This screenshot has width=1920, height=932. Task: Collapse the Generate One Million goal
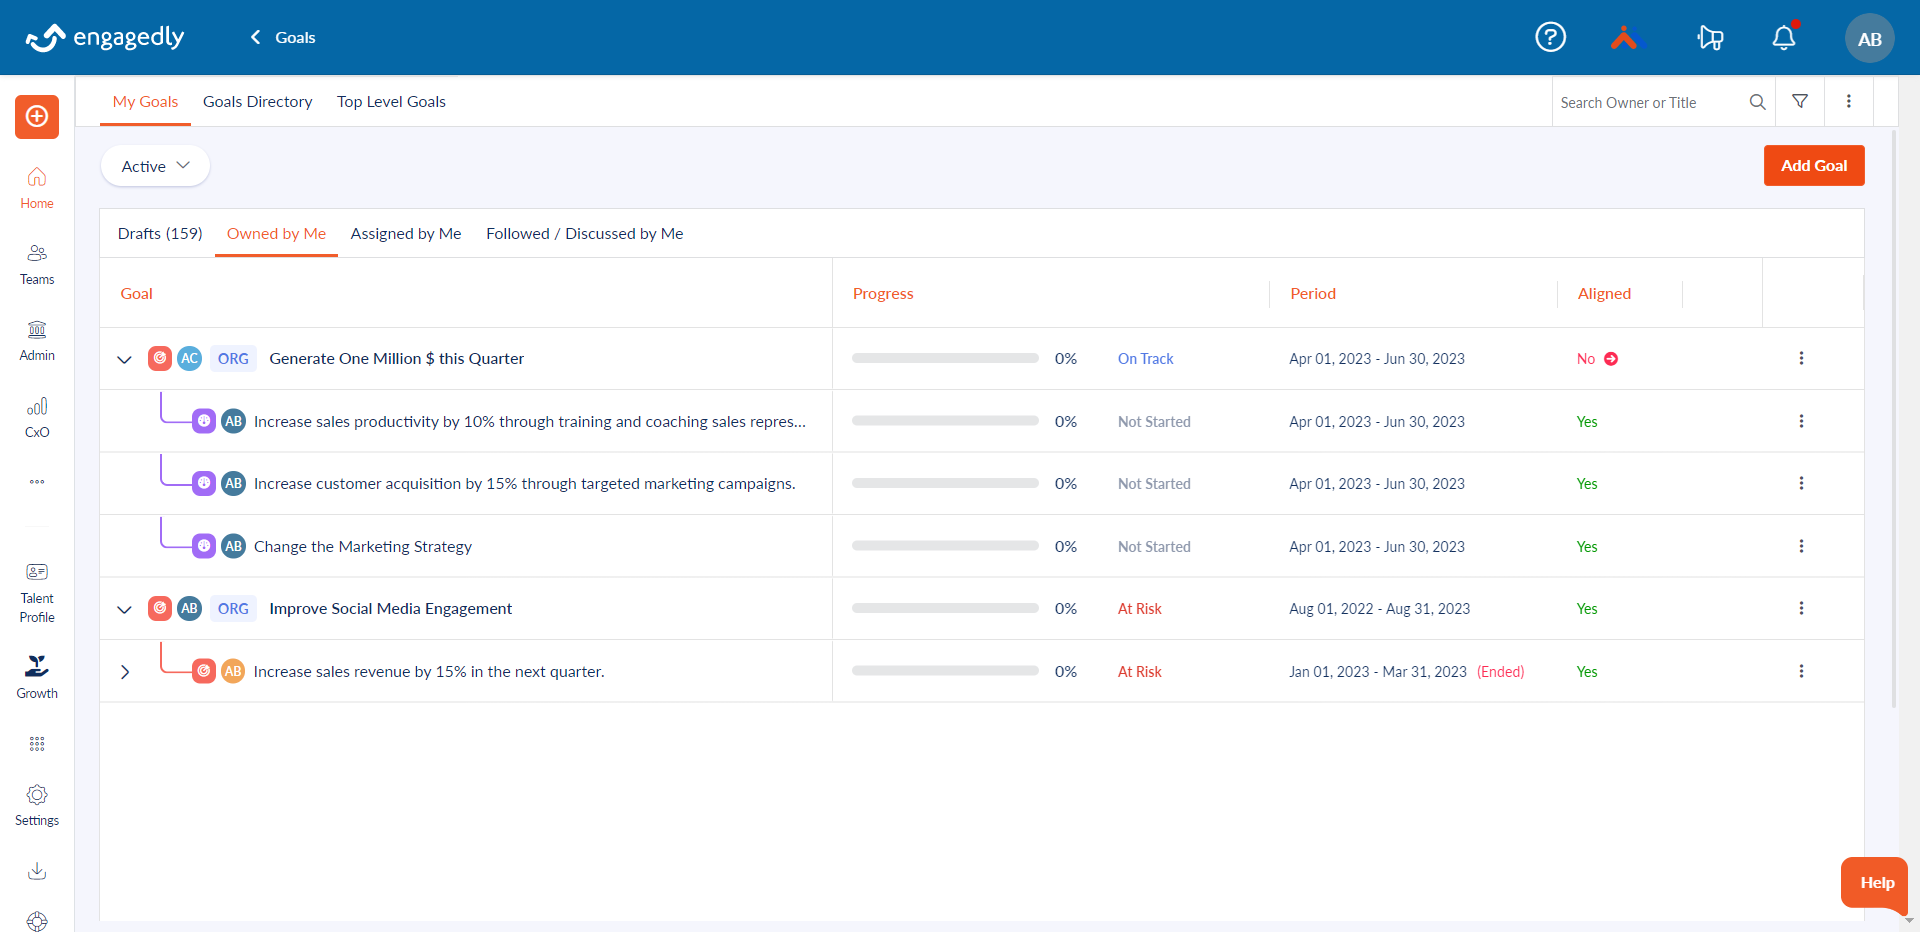tap(124, 359)
